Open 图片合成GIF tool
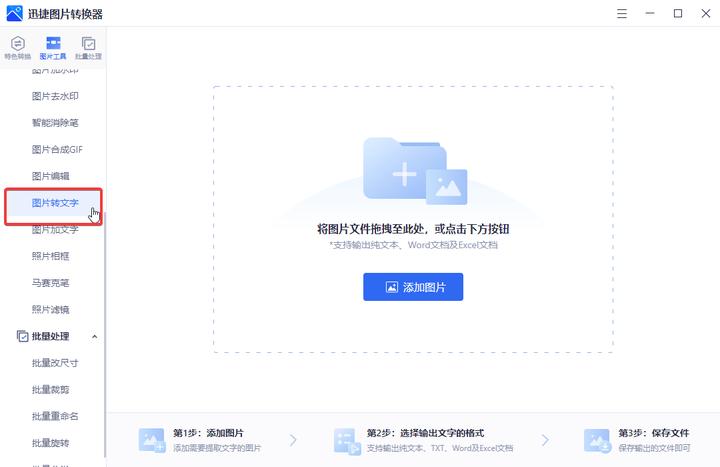The image size is (720, 467). 57,149
